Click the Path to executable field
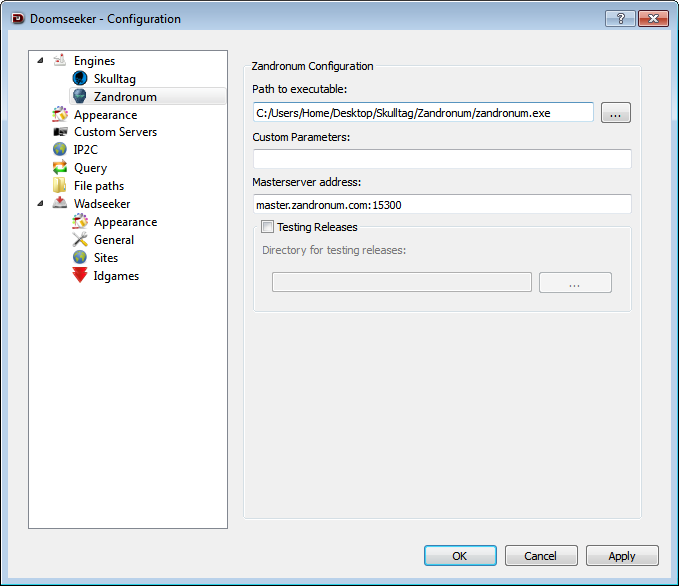The width and height of the screenshot is (679, 586). click(x=423, y=113)
